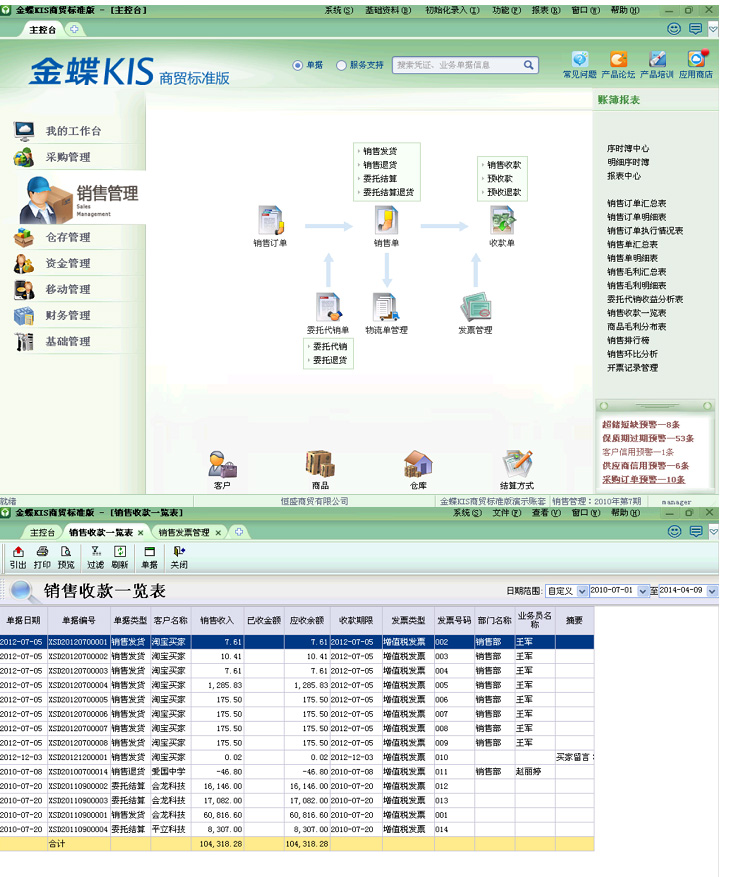Image resolution: width=750 pixels, height=877 pixels.
Task: Open 财务管理 in the left sidebar
Action: click(68, 315)
